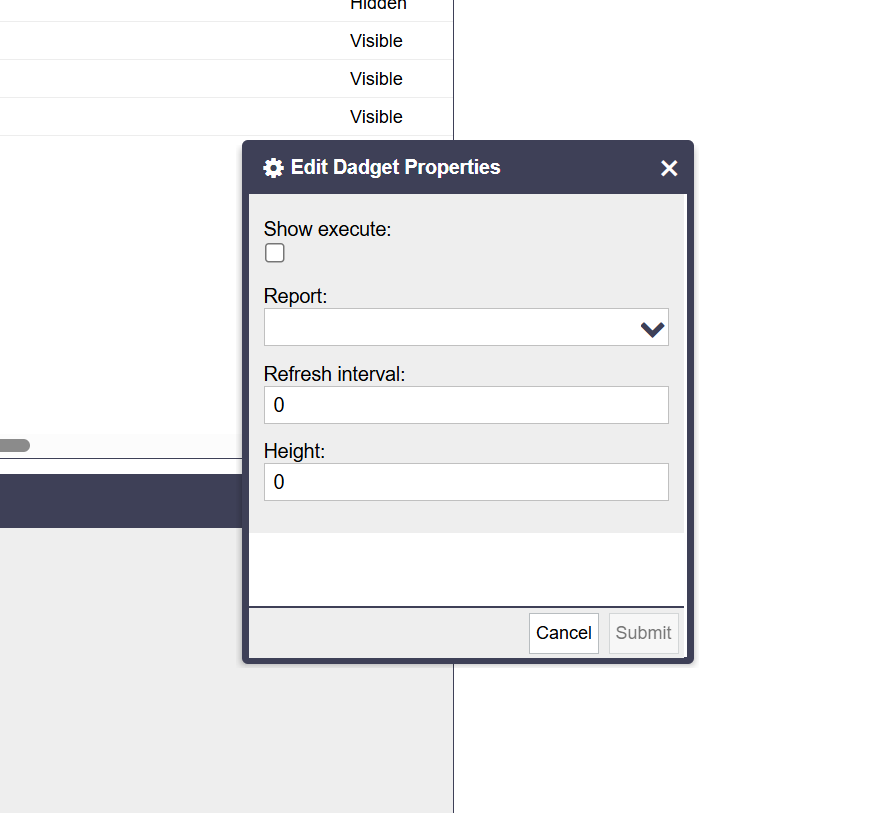Click the horizontal scrollbar thumb
Screen dimensions: 874x813
coord(14,445)
